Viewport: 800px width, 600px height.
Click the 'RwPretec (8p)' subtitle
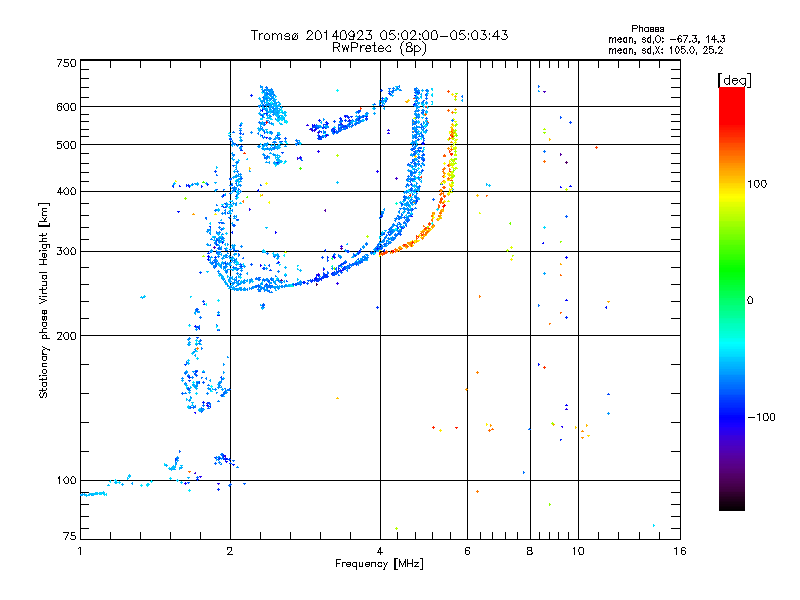click(379, 48)
